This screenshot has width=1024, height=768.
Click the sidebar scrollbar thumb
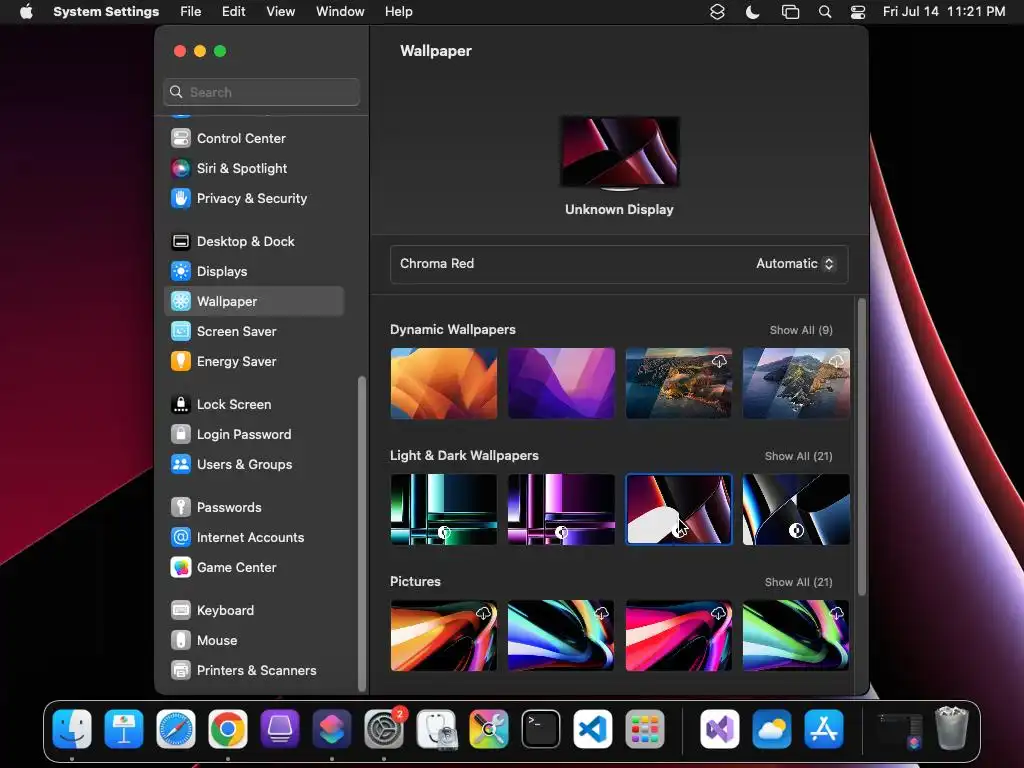361,534
